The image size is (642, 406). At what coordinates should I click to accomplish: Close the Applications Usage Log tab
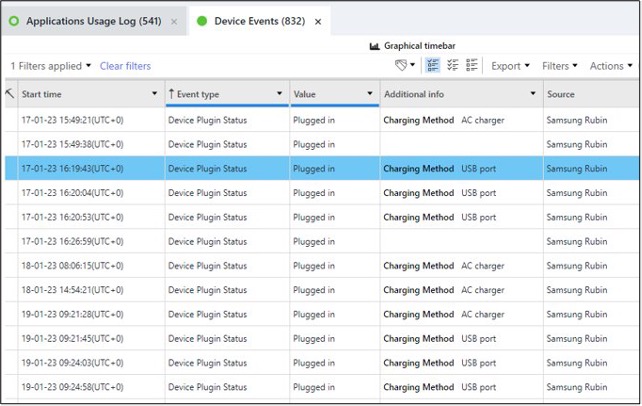tap(174, 21)
